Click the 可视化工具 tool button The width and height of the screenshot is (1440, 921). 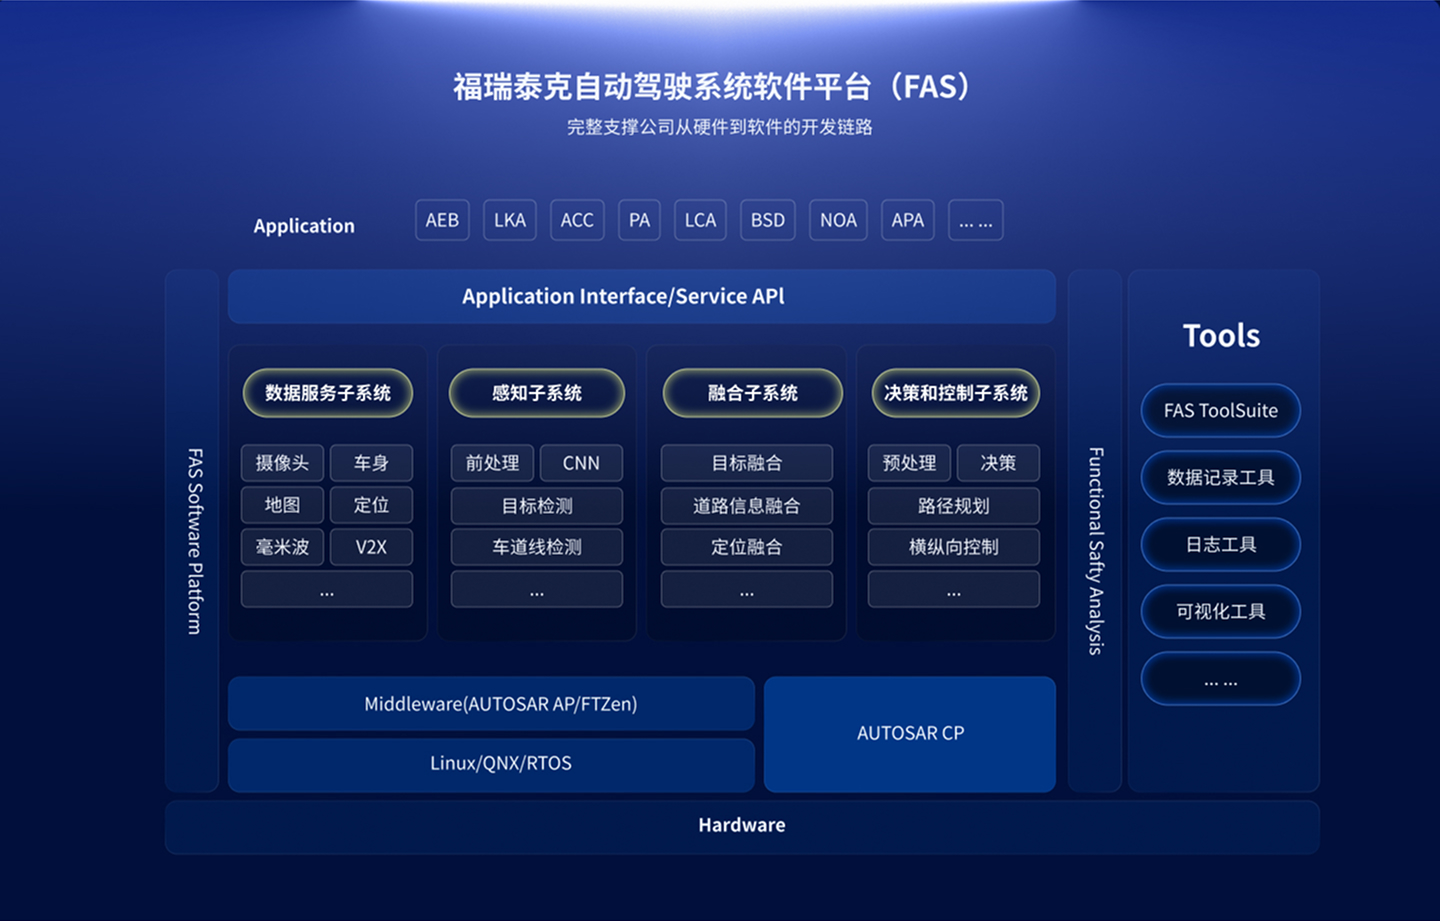[x=1220, y=611]
